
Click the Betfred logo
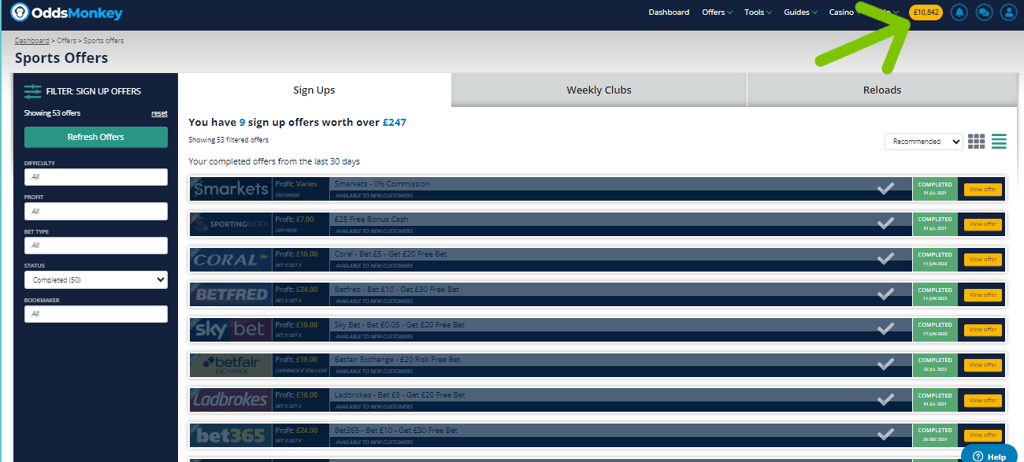click(x=231, y=295)
